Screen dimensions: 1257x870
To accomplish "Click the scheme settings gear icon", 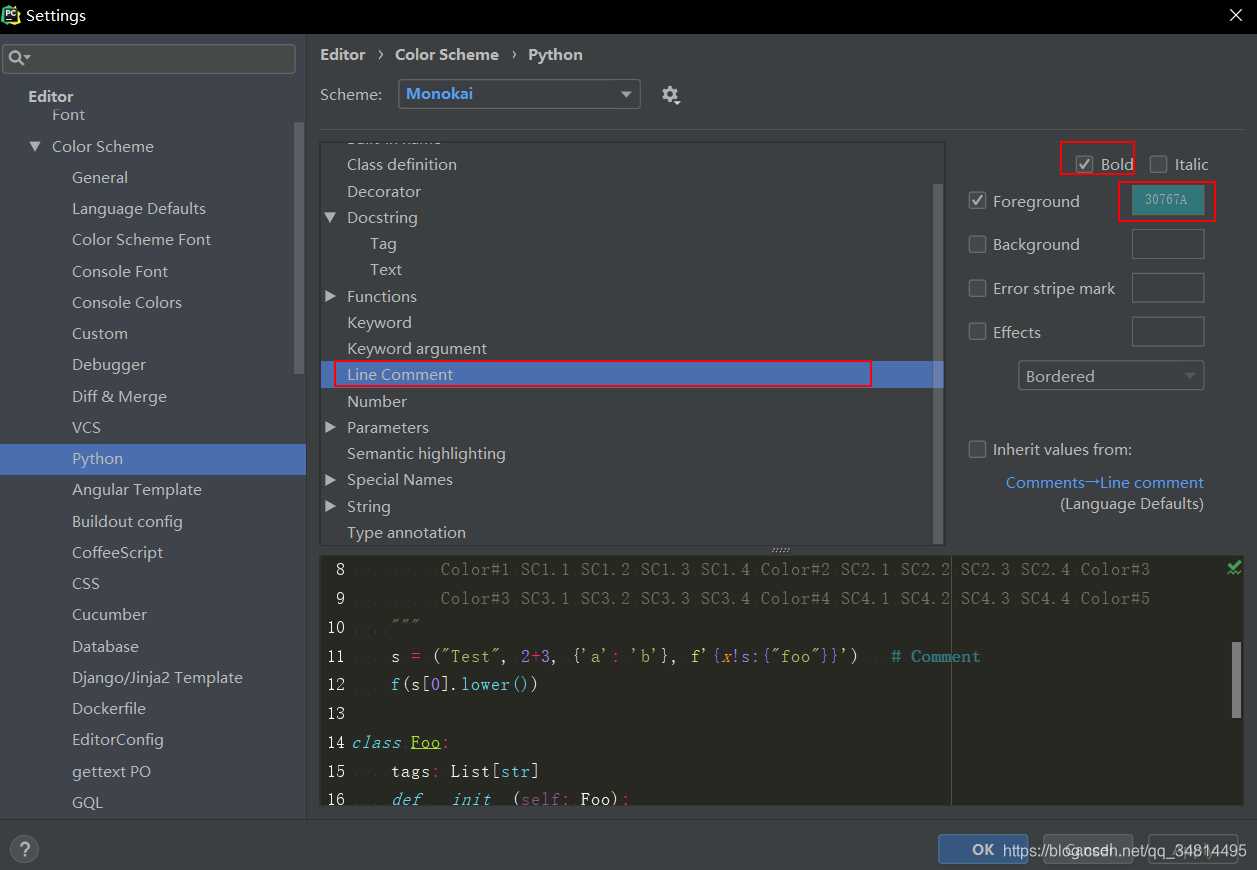I will point(670,95).
